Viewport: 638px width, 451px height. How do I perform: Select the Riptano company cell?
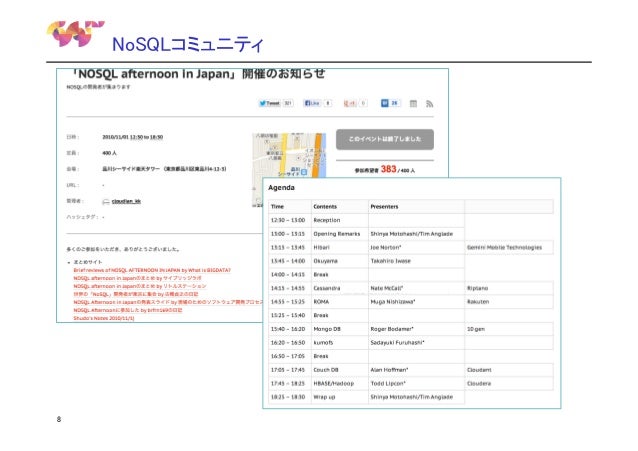(x=509, y=288)
